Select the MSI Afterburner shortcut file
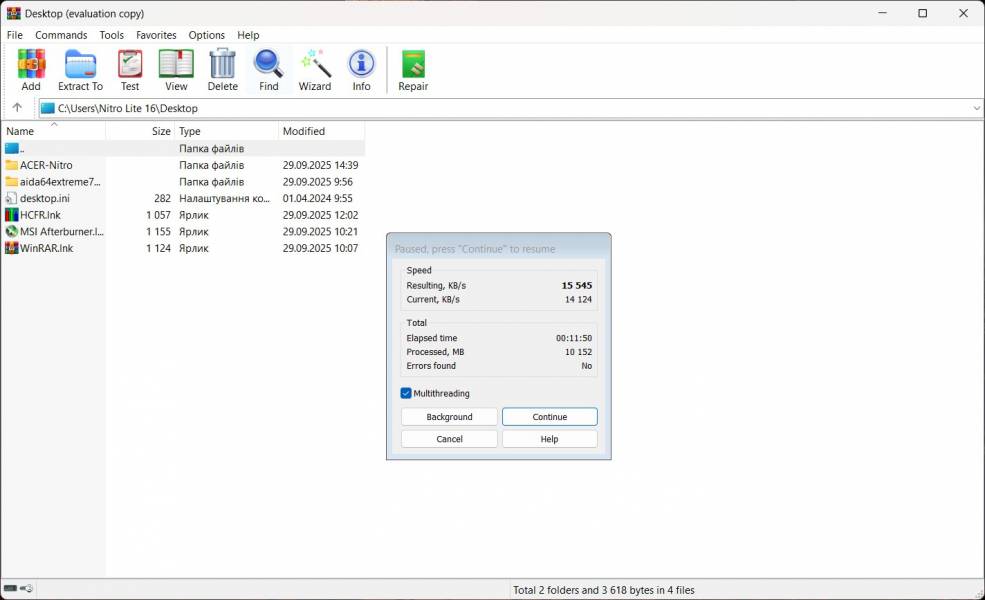The height and width of the screenshot is (600, 985). (61, 232)
